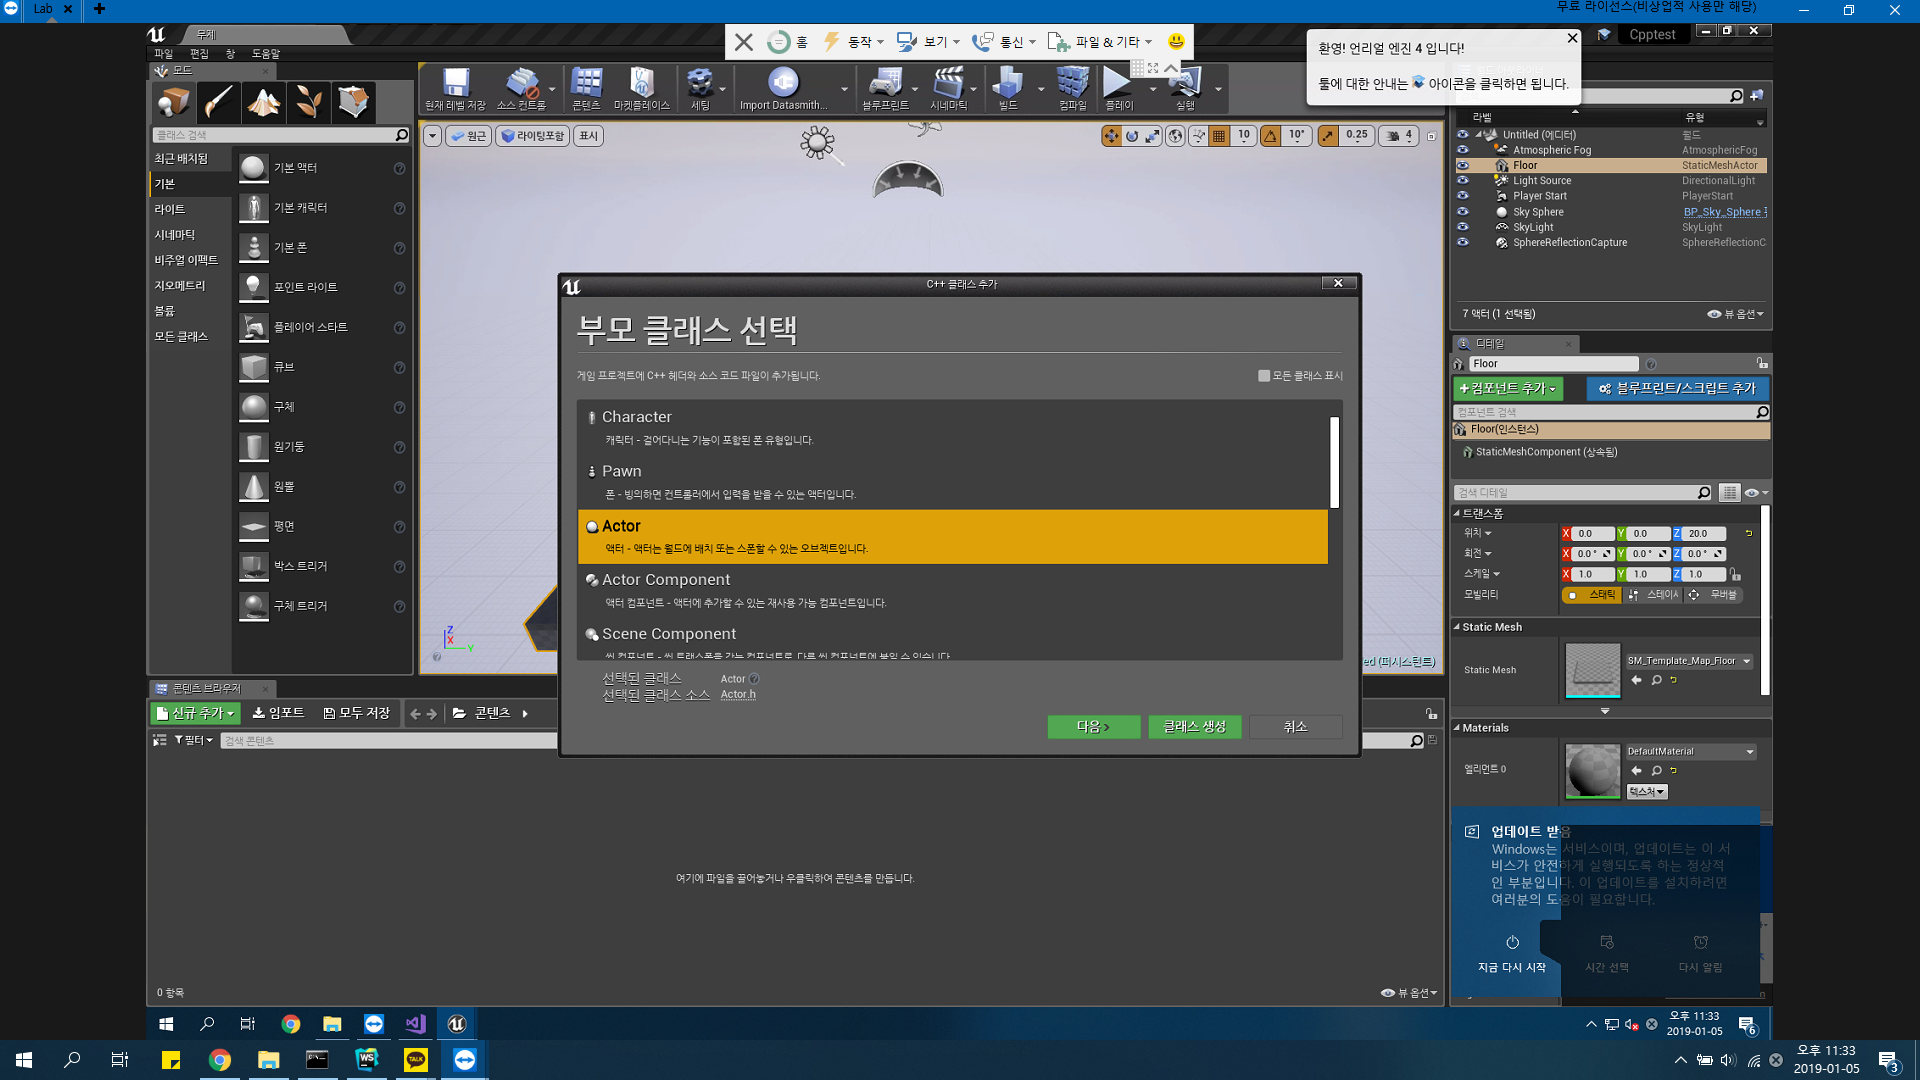Viewport: 1920px width, 1080px height.
Task: Open the Help menu
Action: 265,54
